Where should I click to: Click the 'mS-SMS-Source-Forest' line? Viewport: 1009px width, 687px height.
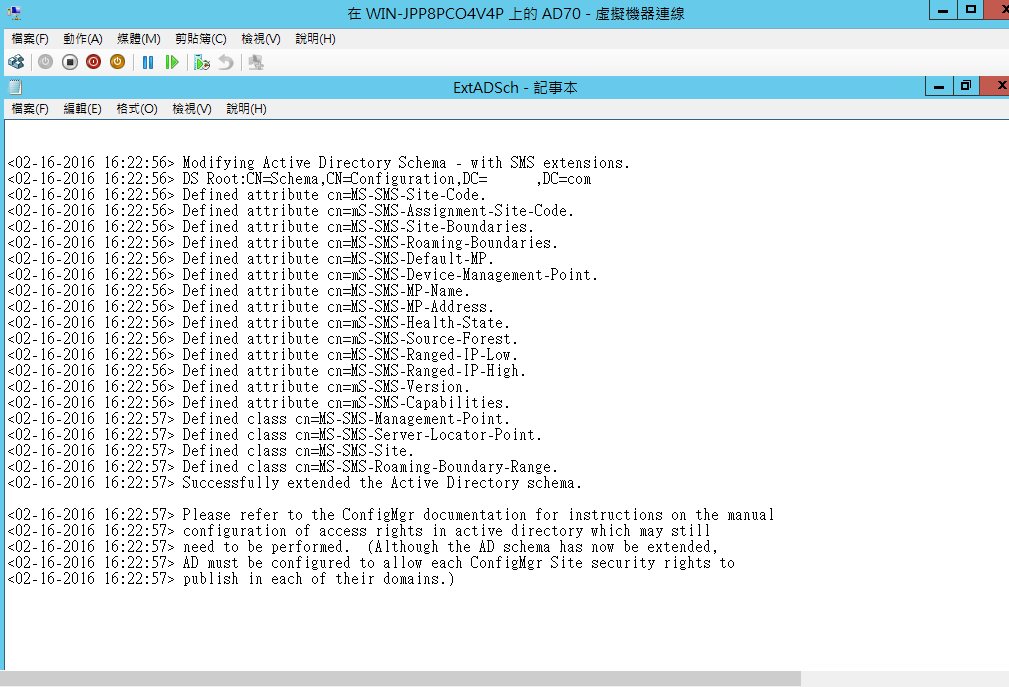263,339
